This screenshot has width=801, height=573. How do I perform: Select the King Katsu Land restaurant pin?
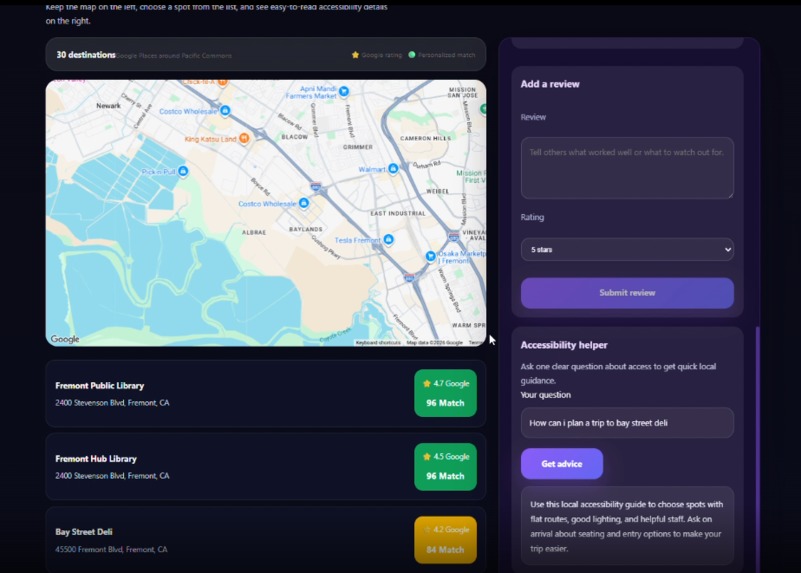[244, 138]
